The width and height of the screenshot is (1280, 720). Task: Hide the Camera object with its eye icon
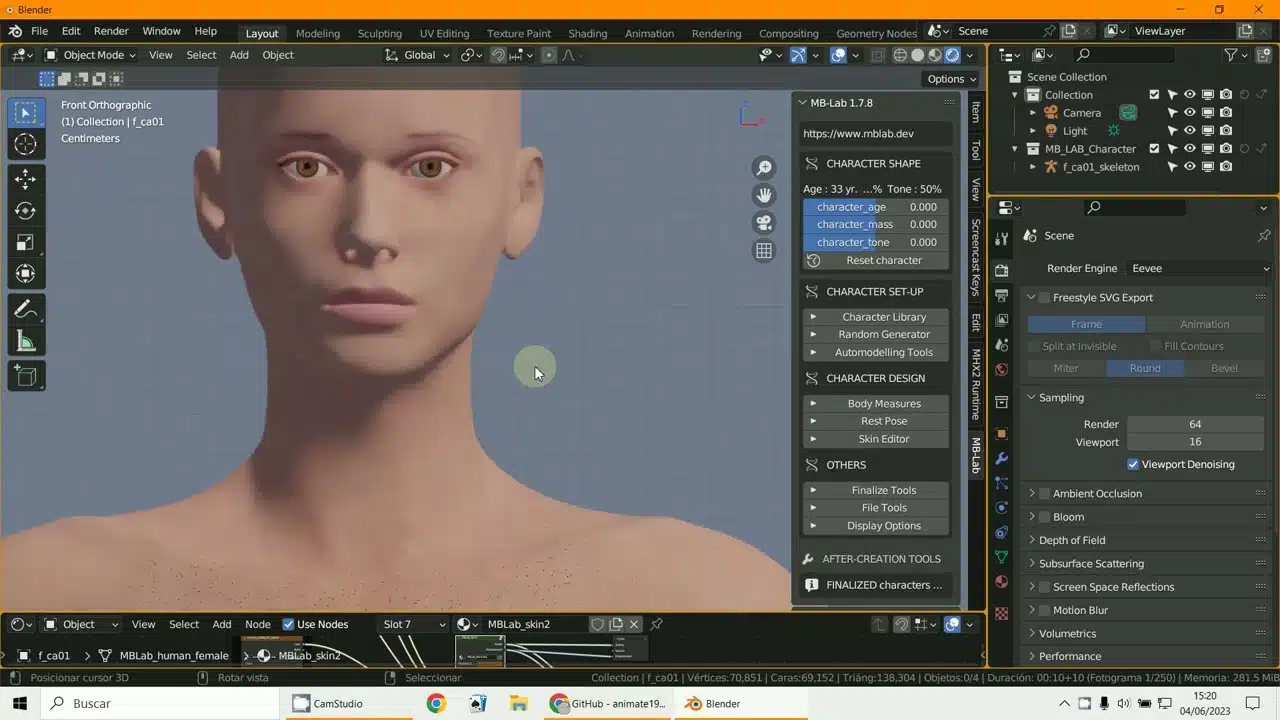click(x=1189, y=113)
